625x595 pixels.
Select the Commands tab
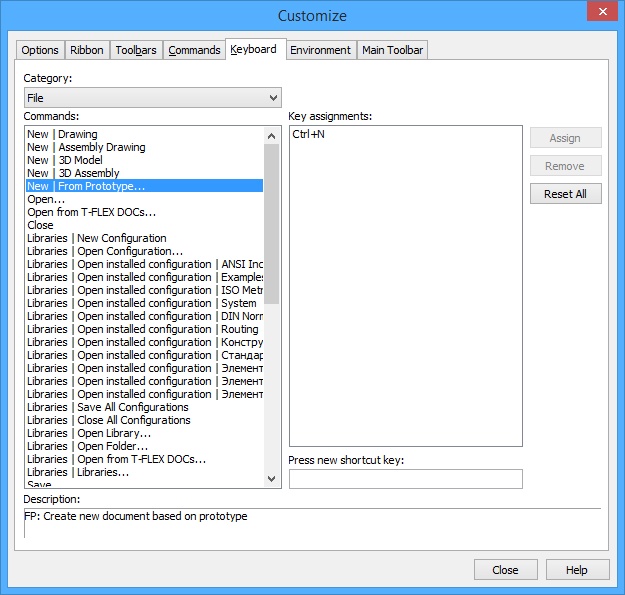[194, 50]
